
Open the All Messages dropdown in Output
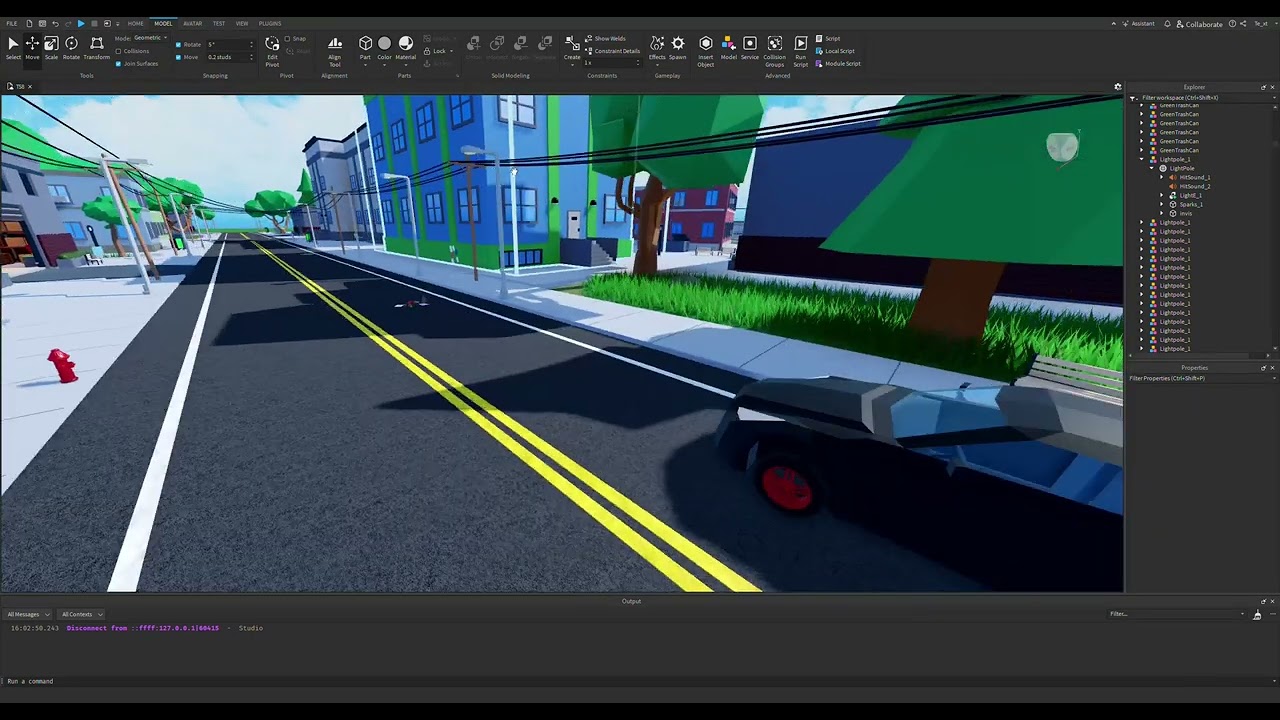[x=28, y=614]
